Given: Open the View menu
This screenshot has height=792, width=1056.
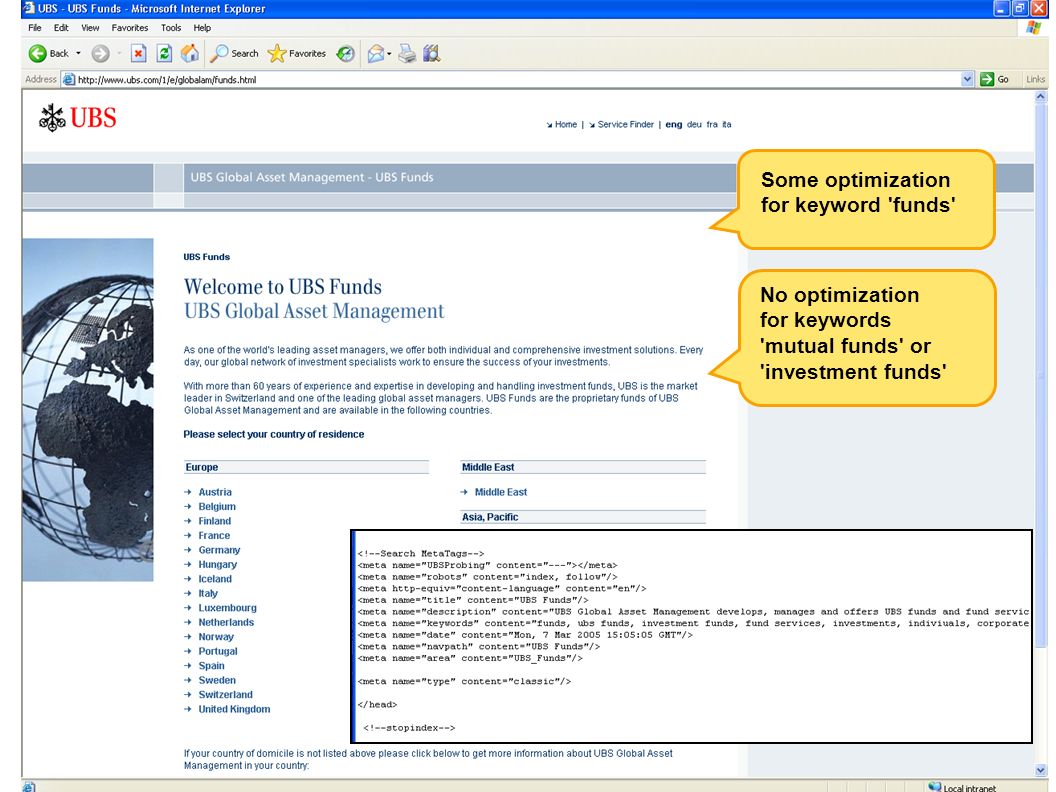Looking at the screenshot, I should coord(90,28).
